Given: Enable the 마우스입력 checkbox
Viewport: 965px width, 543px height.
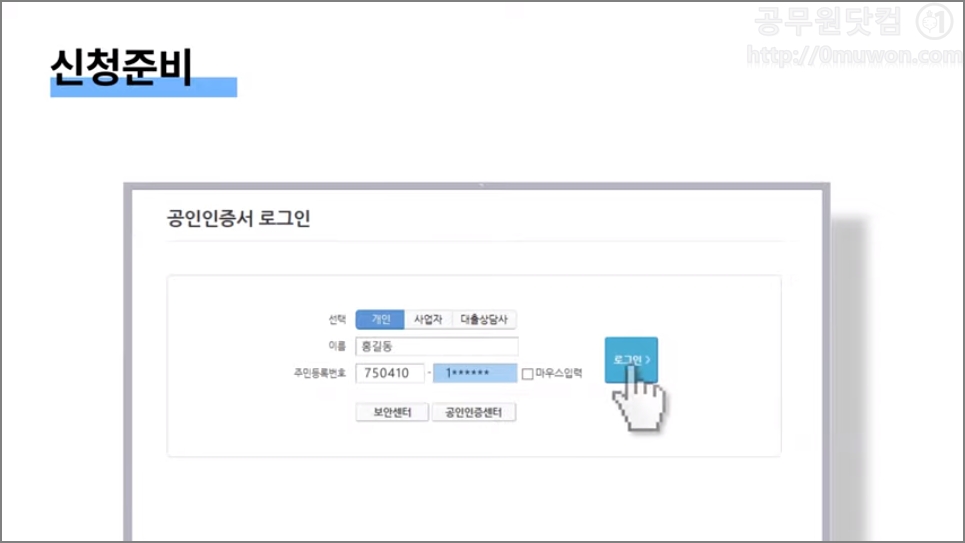Looking at the screenshot, I should [527, 374].
